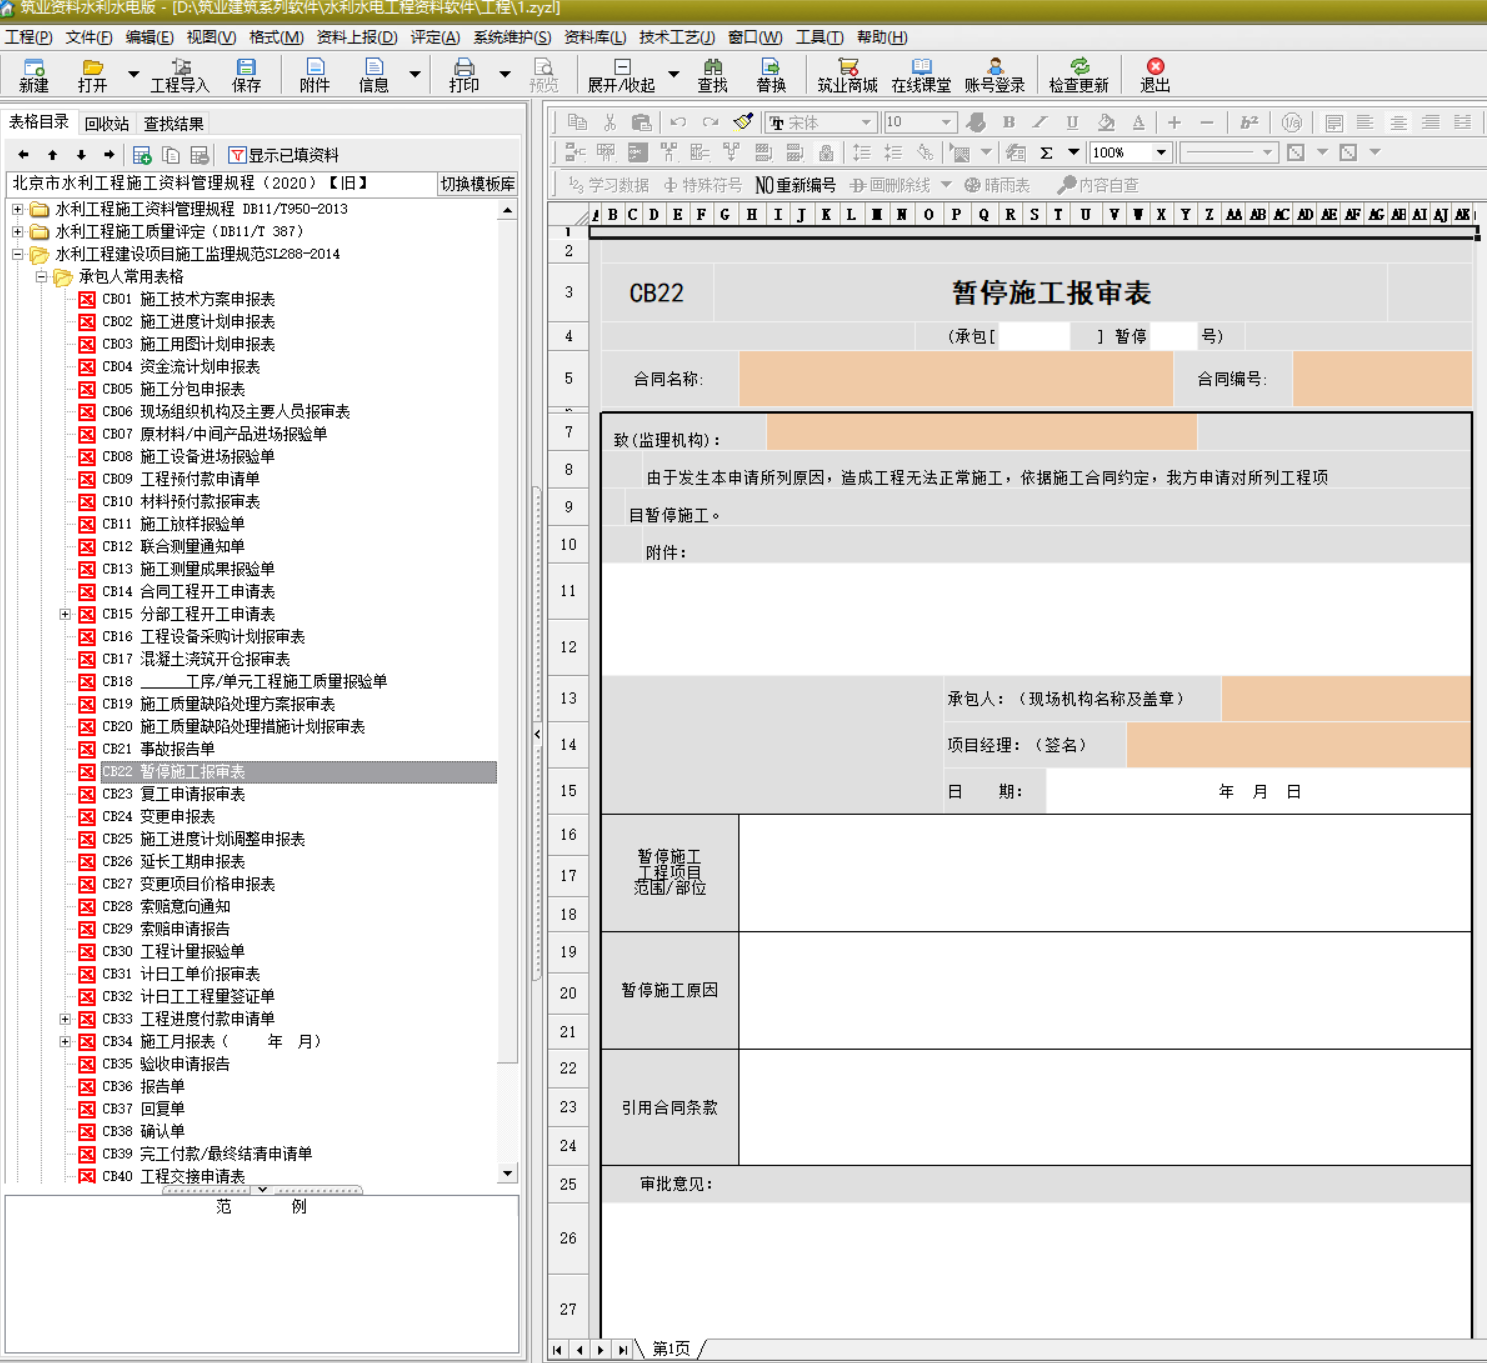Toggle underline formatting U

tap(1072, 122)
